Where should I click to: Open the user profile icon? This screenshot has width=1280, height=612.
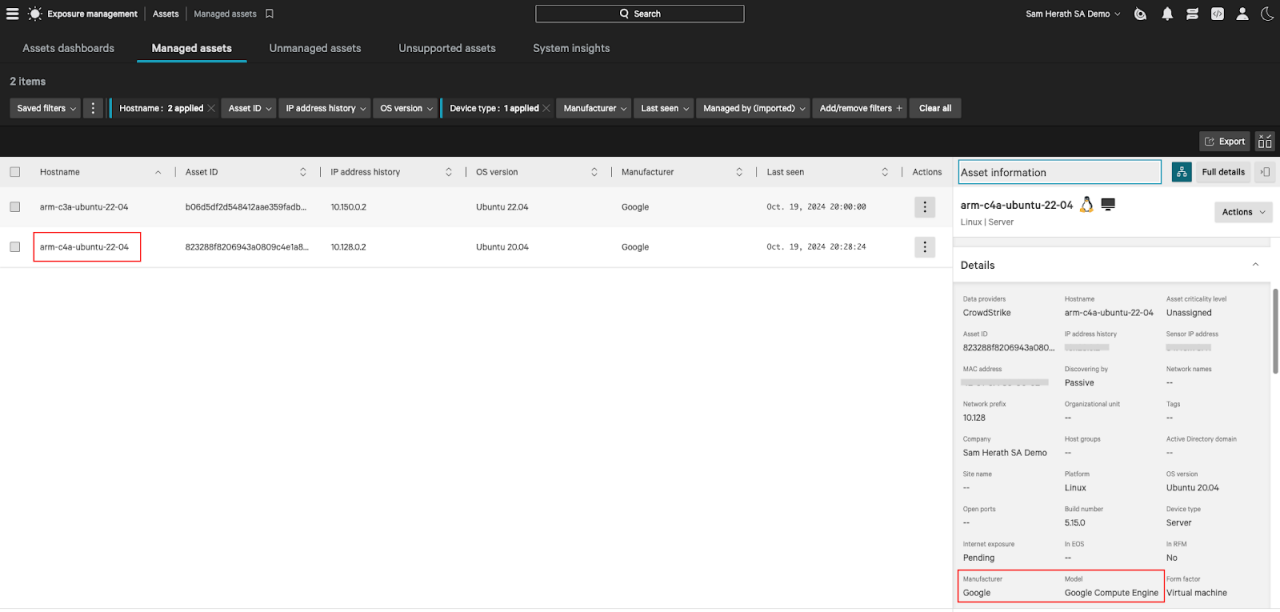[1242, 14]
